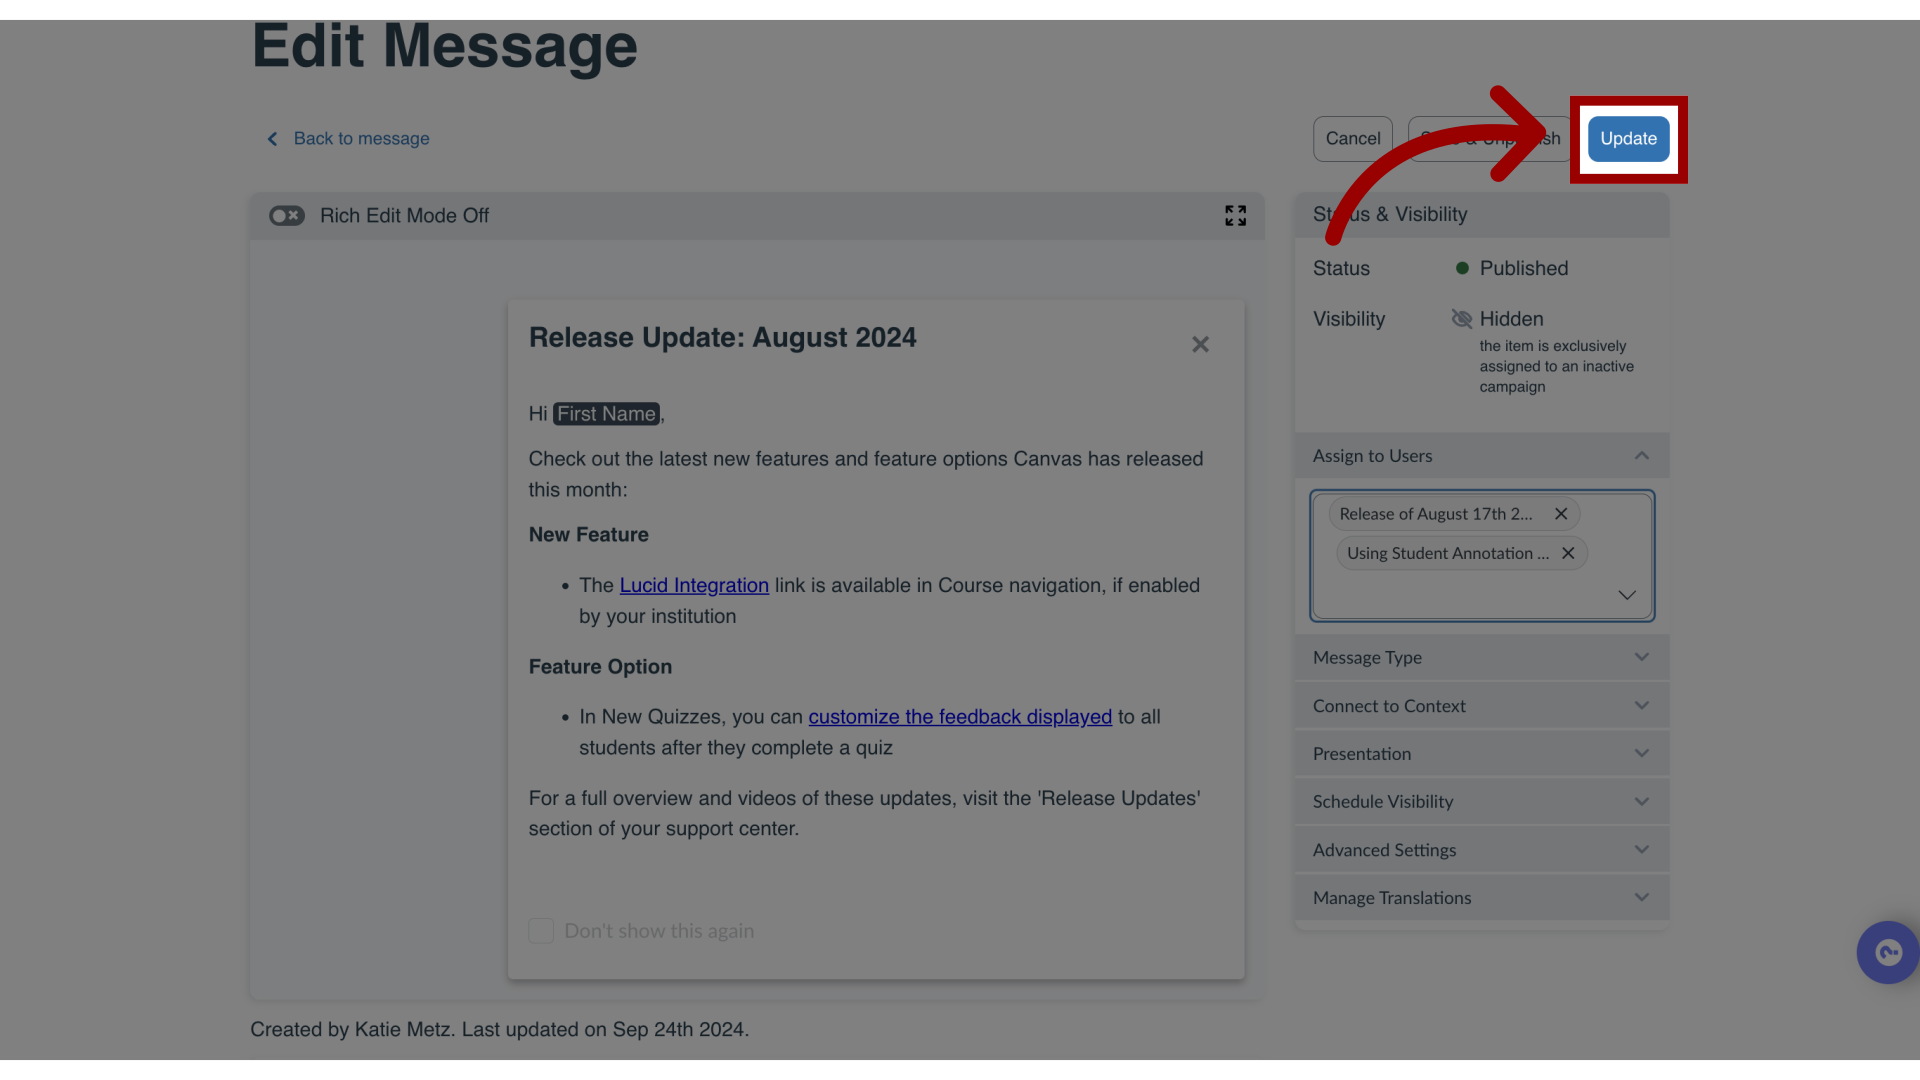Viewport: 1920px width, 1080px height.
Task: Toggle Rich Edit Mode Off switch
Action: tap(286, 215)
